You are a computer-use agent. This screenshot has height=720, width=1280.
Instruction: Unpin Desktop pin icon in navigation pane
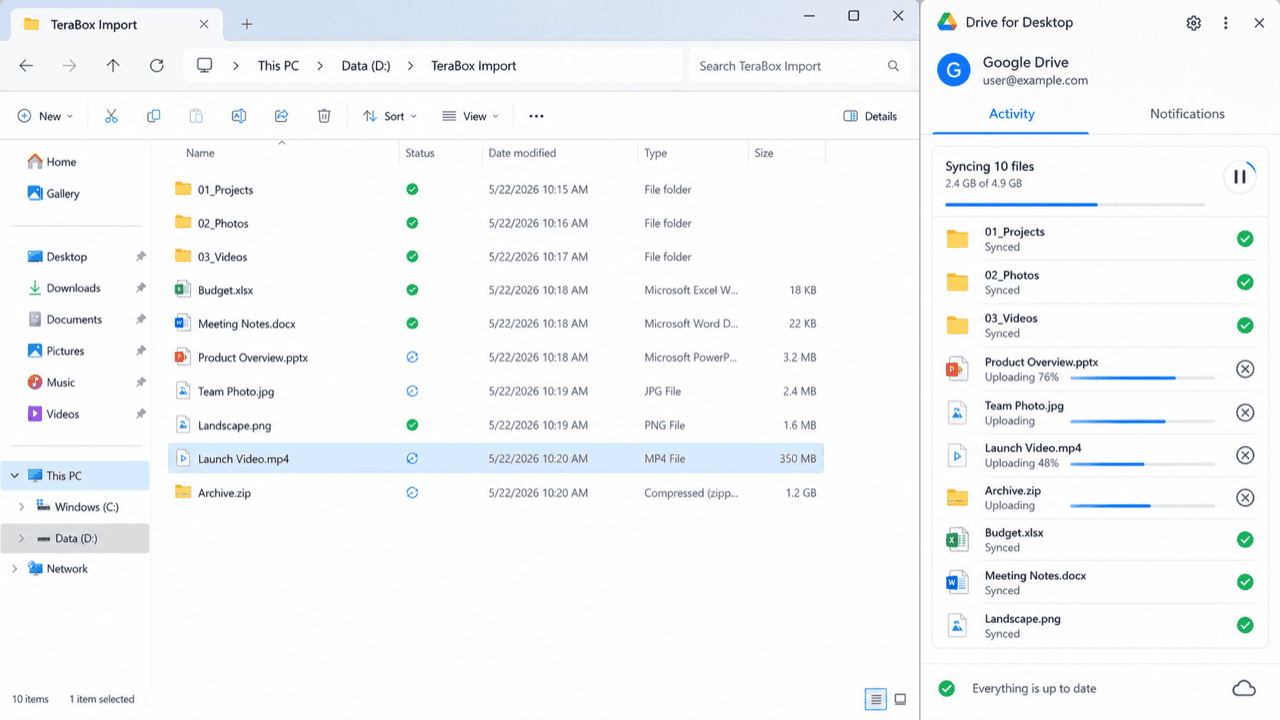141,257
